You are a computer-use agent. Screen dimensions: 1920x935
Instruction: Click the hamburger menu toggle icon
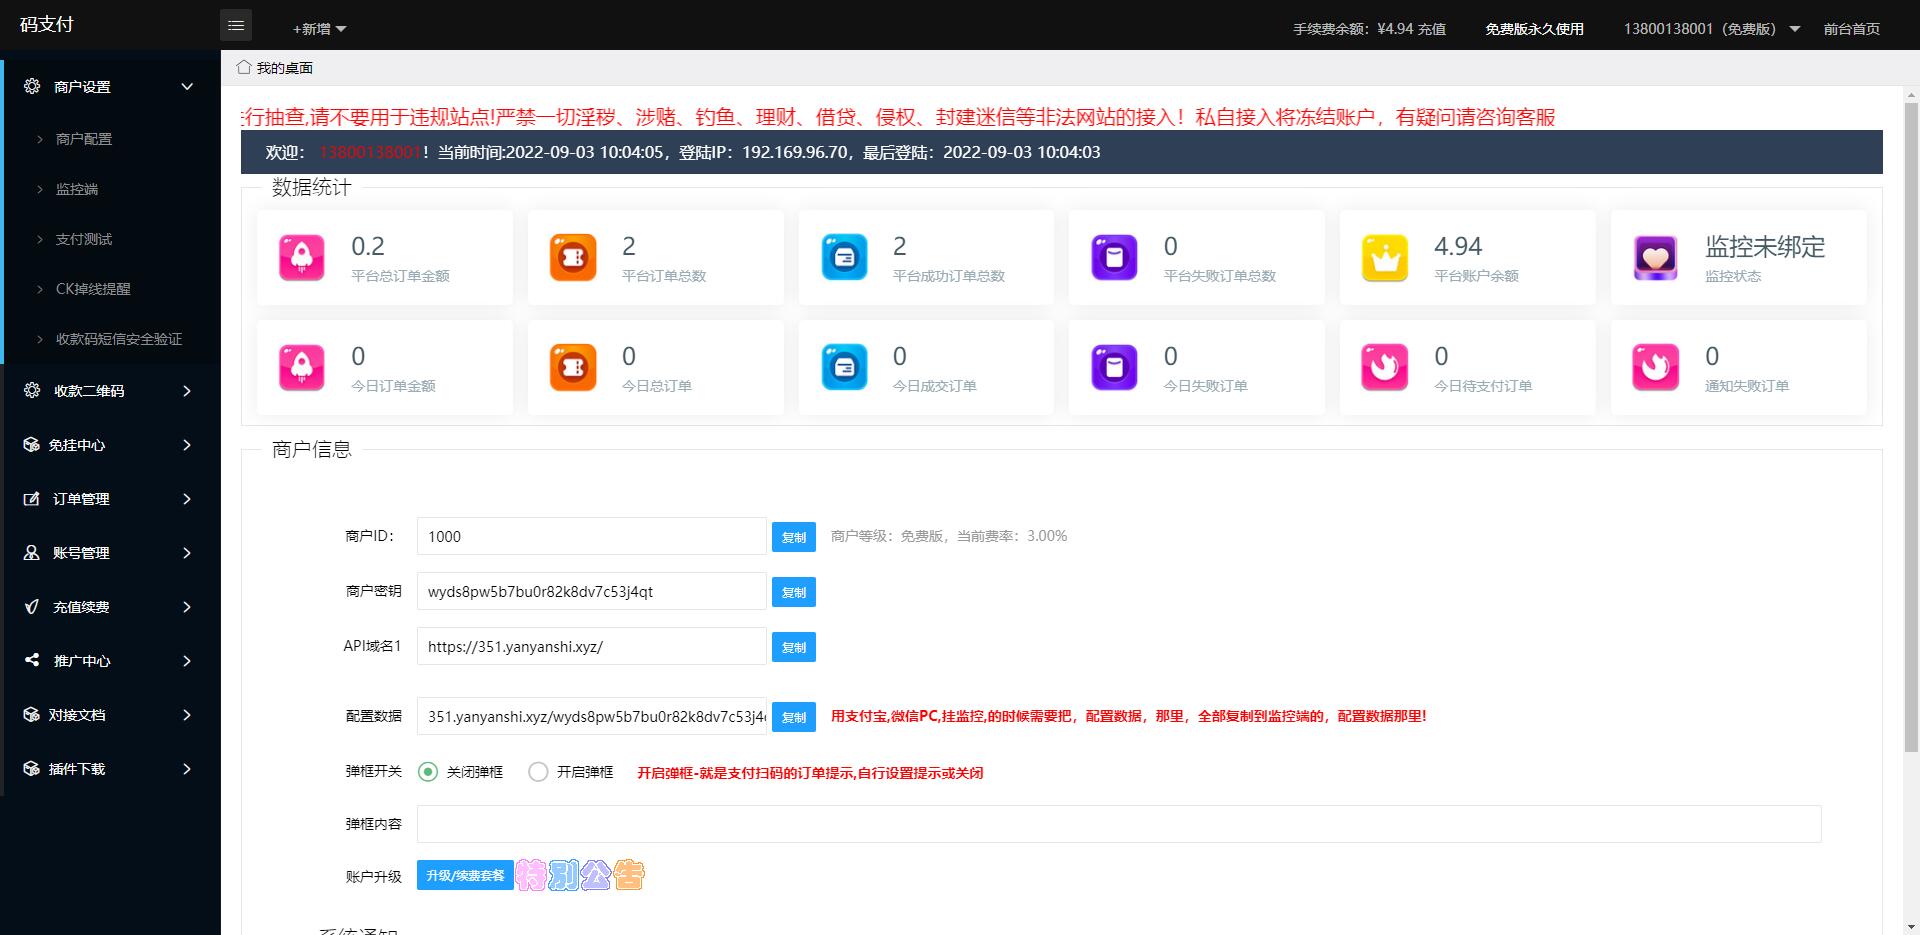click(236, 25)
